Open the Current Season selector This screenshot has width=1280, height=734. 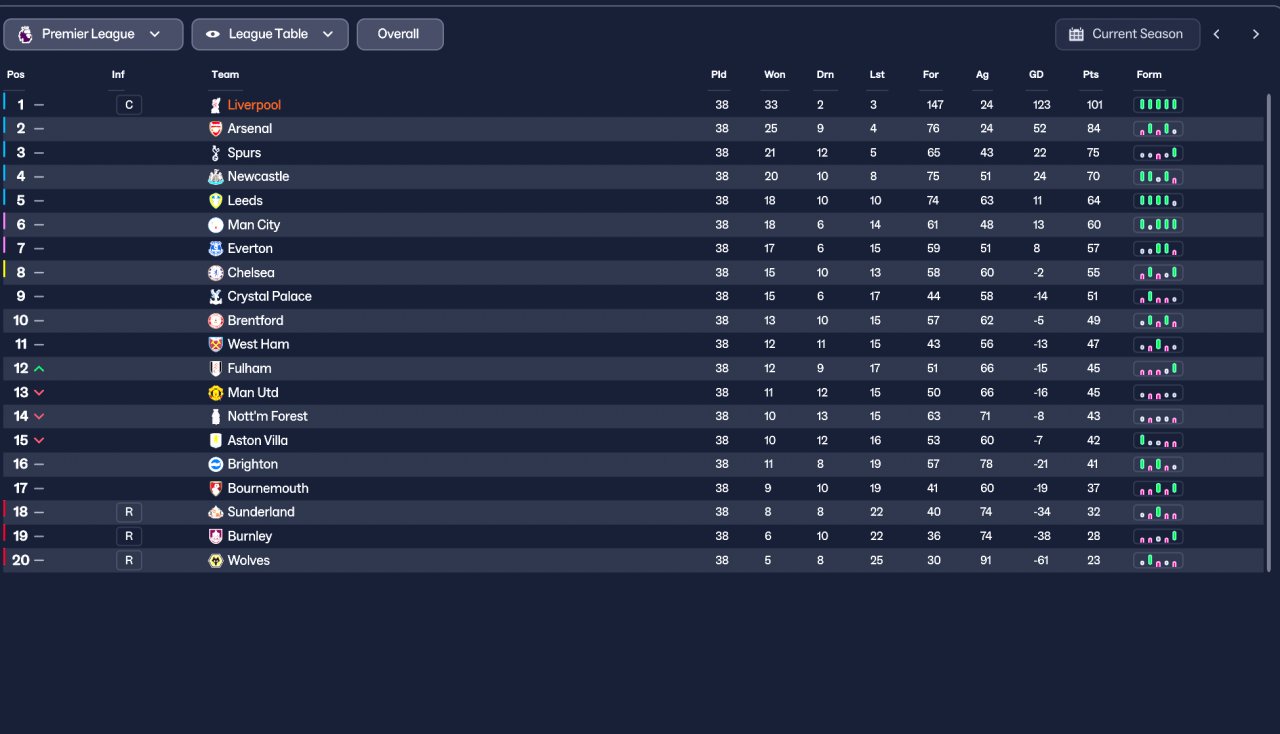coord(1127,34)
